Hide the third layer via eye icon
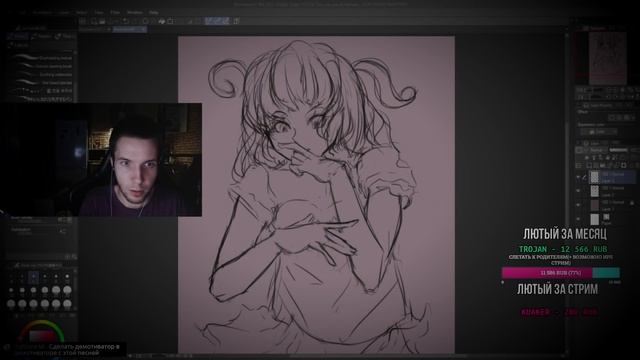The height and width of the screenshot is (360, 640). [578, 205]
